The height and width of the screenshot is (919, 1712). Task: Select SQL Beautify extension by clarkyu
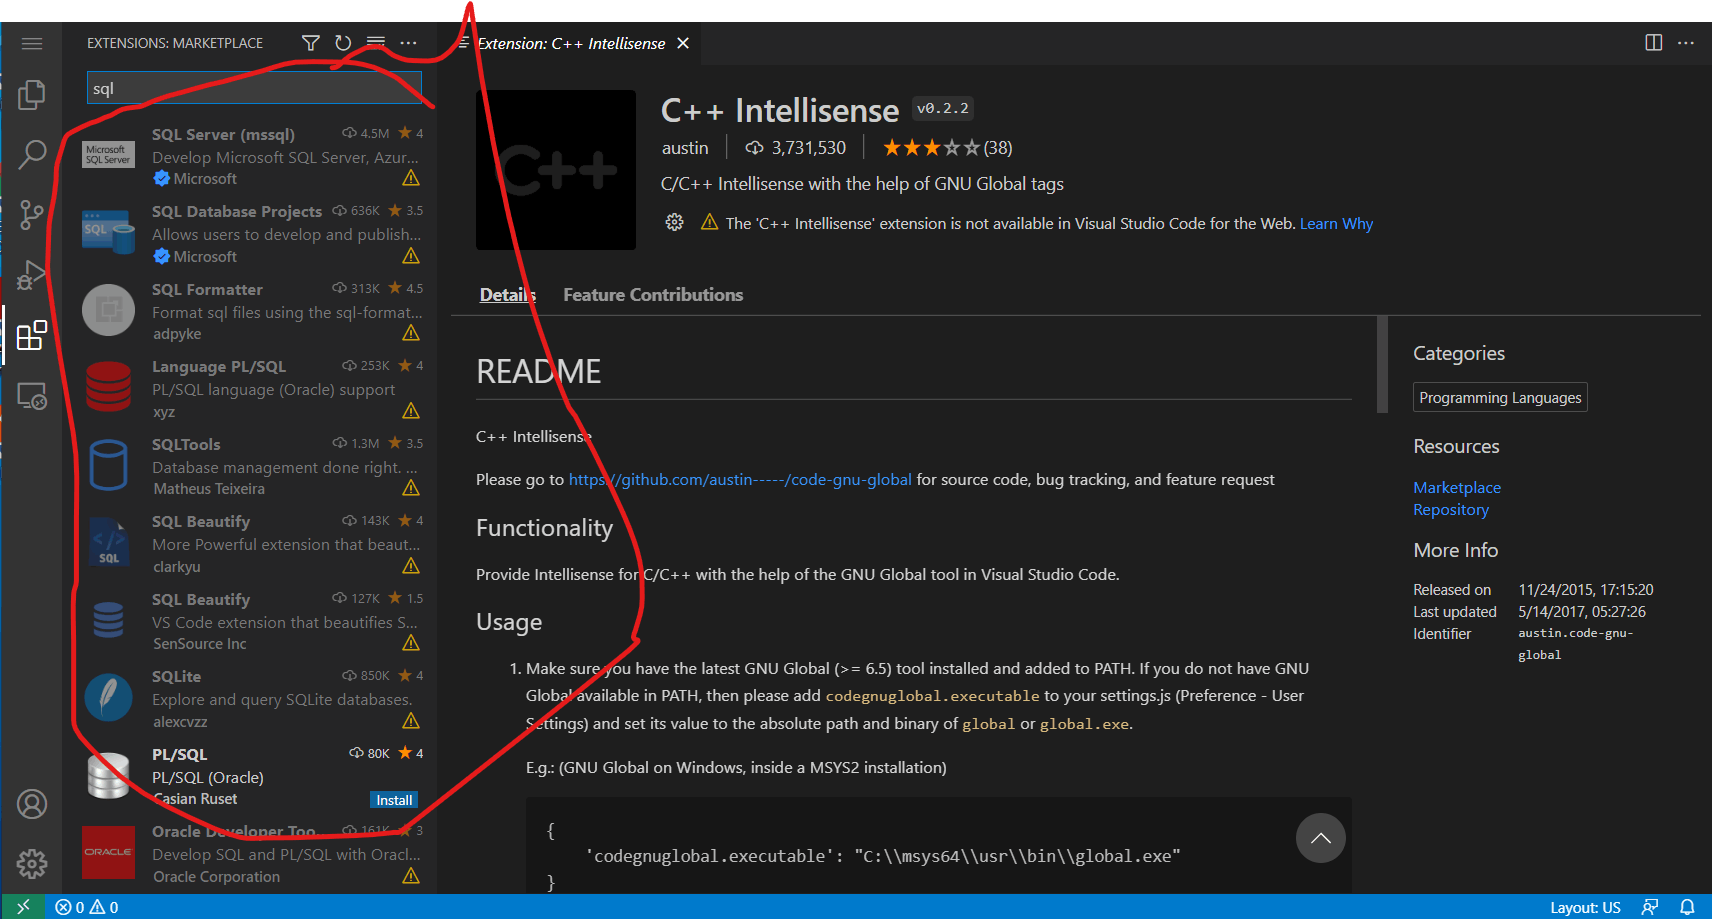pyautogui.click(x=250, y=543)
